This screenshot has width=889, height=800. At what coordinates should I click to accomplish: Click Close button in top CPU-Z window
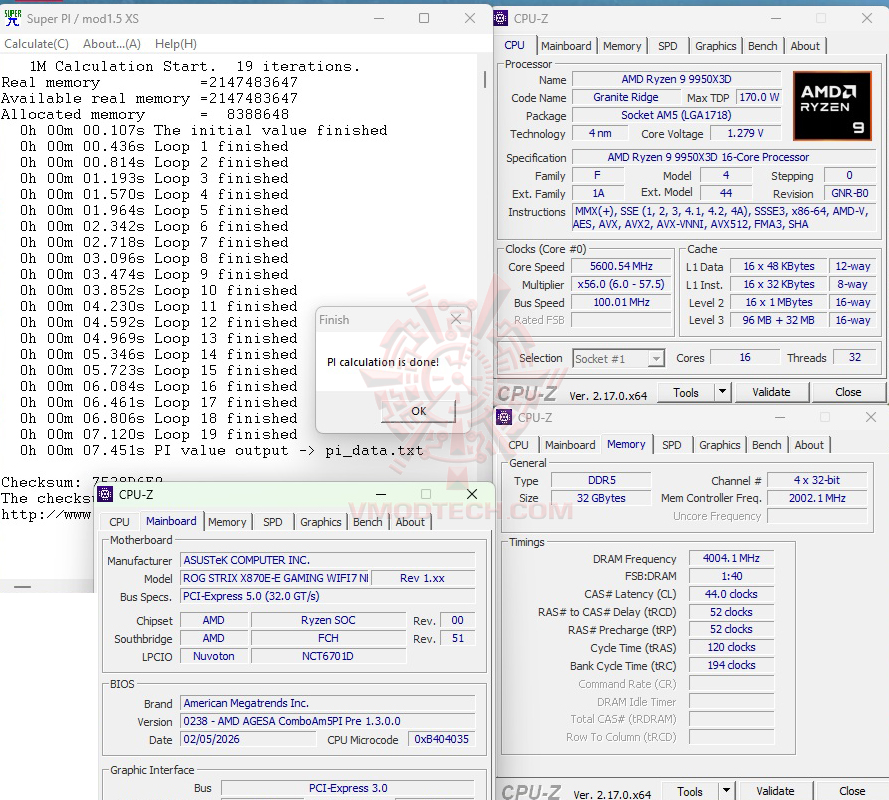pyautogui.click(x=848, y=392)
